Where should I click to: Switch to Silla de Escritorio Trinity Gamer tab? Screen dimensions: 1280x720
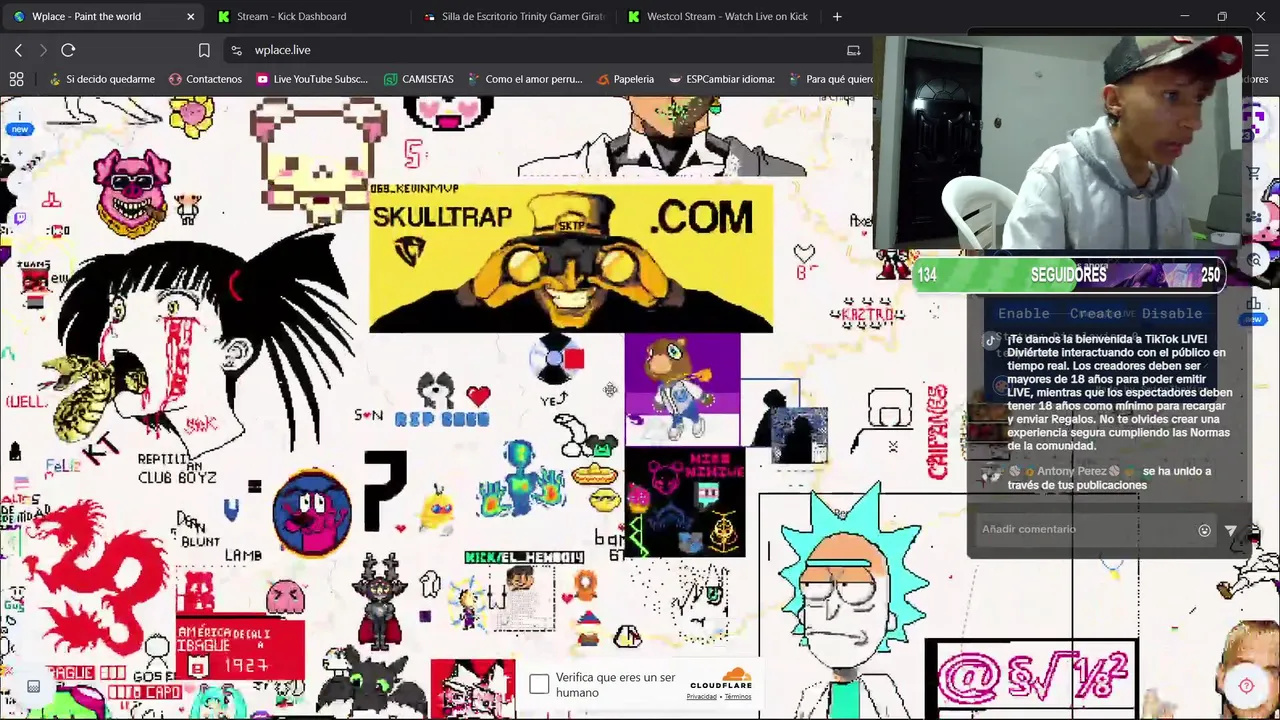coord(514,16)
